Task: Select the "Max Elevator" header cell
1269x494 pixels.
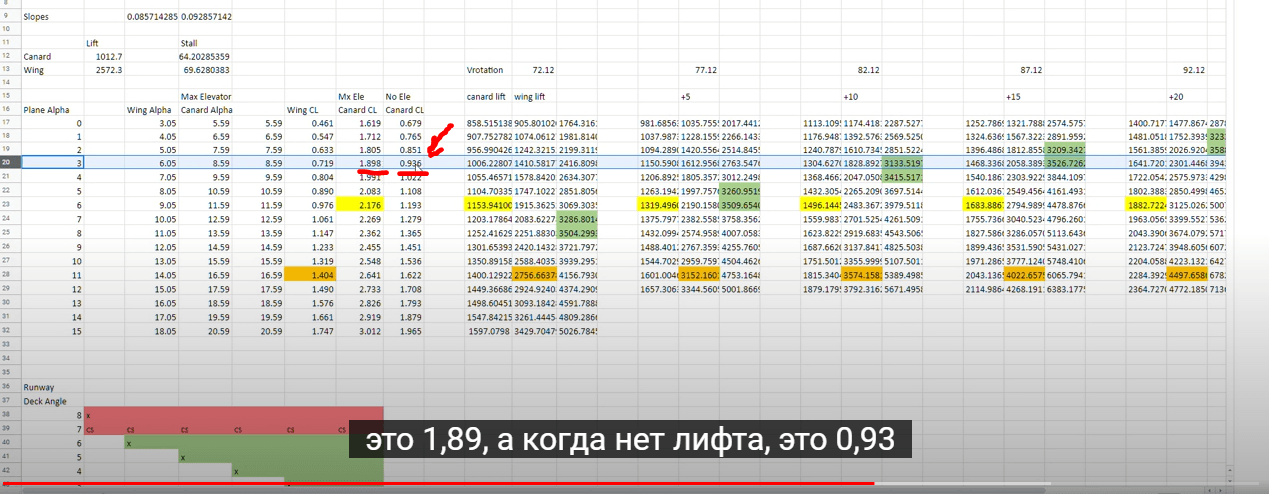Action: pyautogui.click(x=205, y=97)
